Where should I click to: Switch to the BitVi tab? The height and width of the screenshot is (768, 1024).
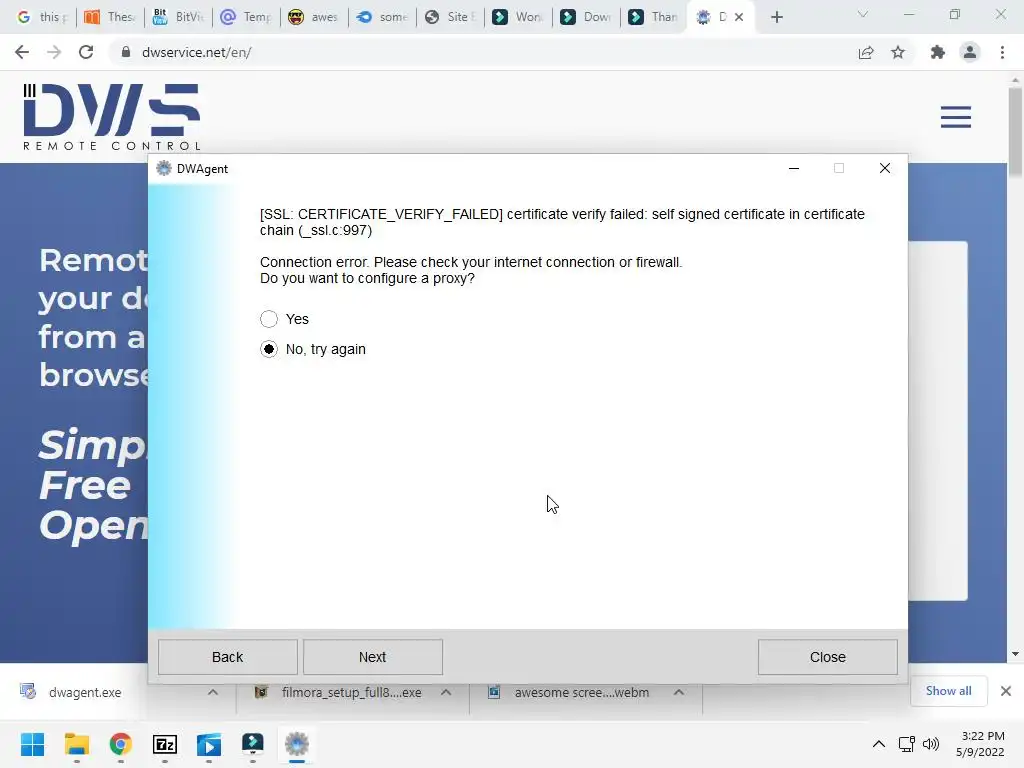pyautogui.click(x=178, y=17)
